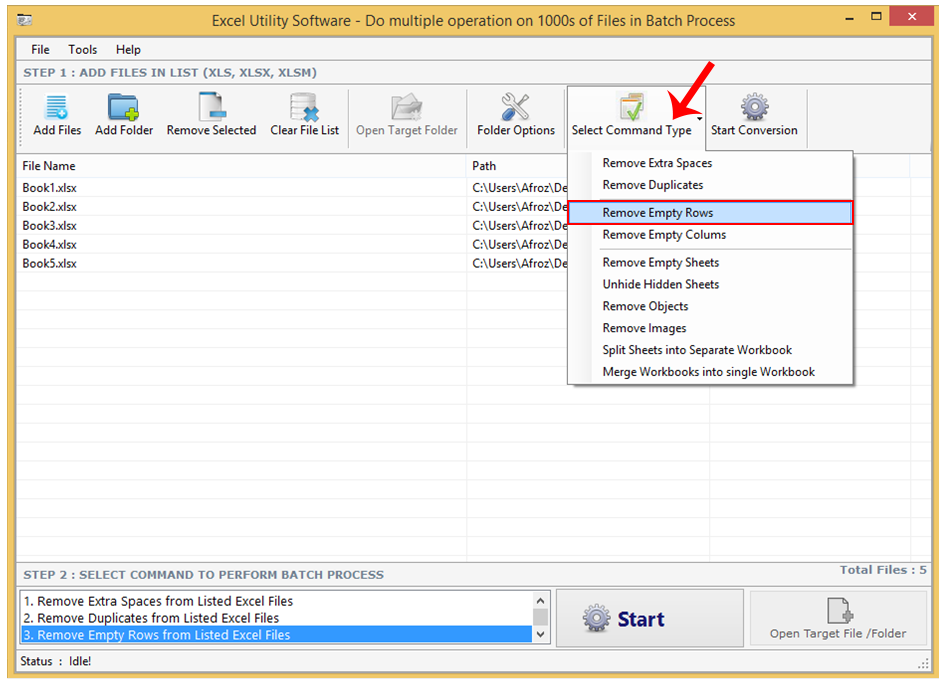Click the command list scrollbar thumb
Viewport: 946px width, 684px height.
(541, 616)
